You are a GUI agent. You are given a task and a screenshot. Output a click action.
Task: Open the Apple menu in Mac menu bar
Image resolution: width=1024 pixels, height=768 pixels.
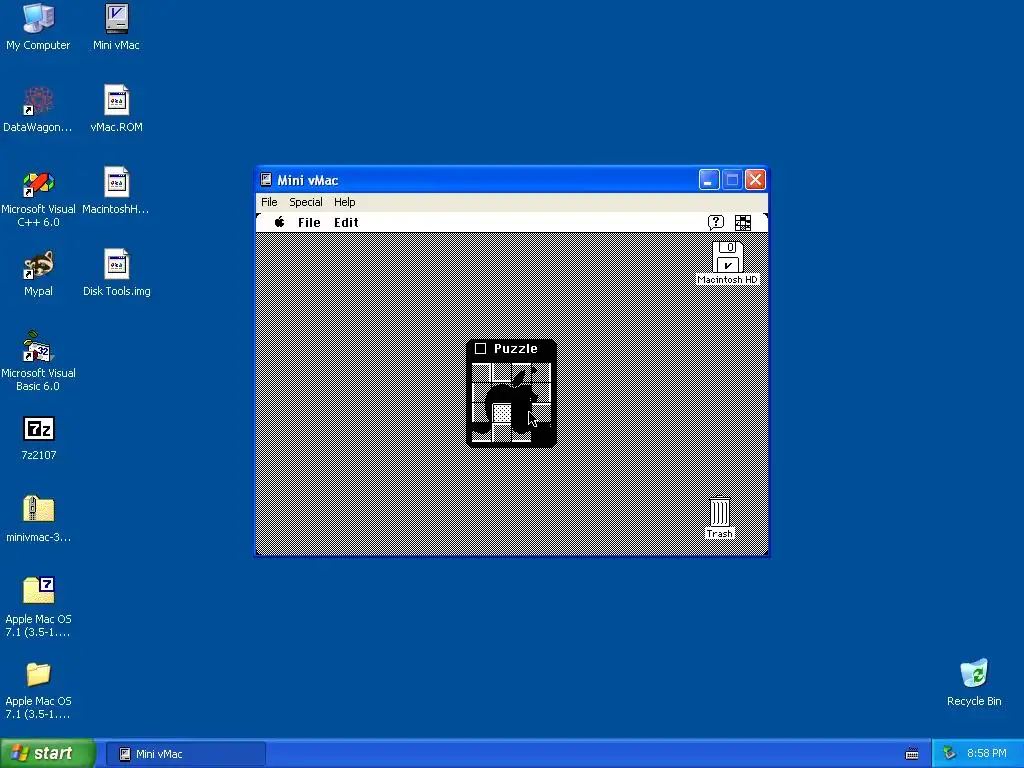click(x=280, y=222)
